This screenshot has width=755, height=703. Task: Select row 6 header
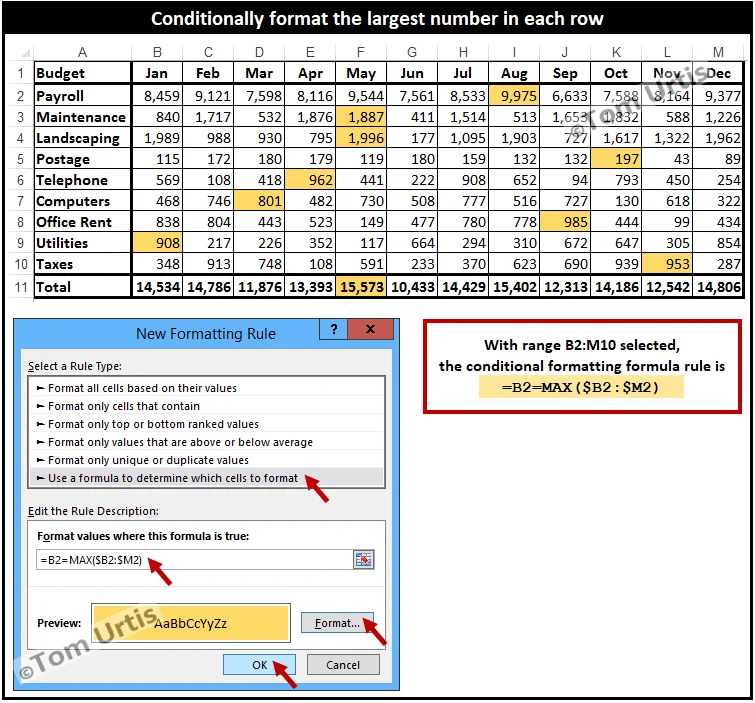click(20, 180)
